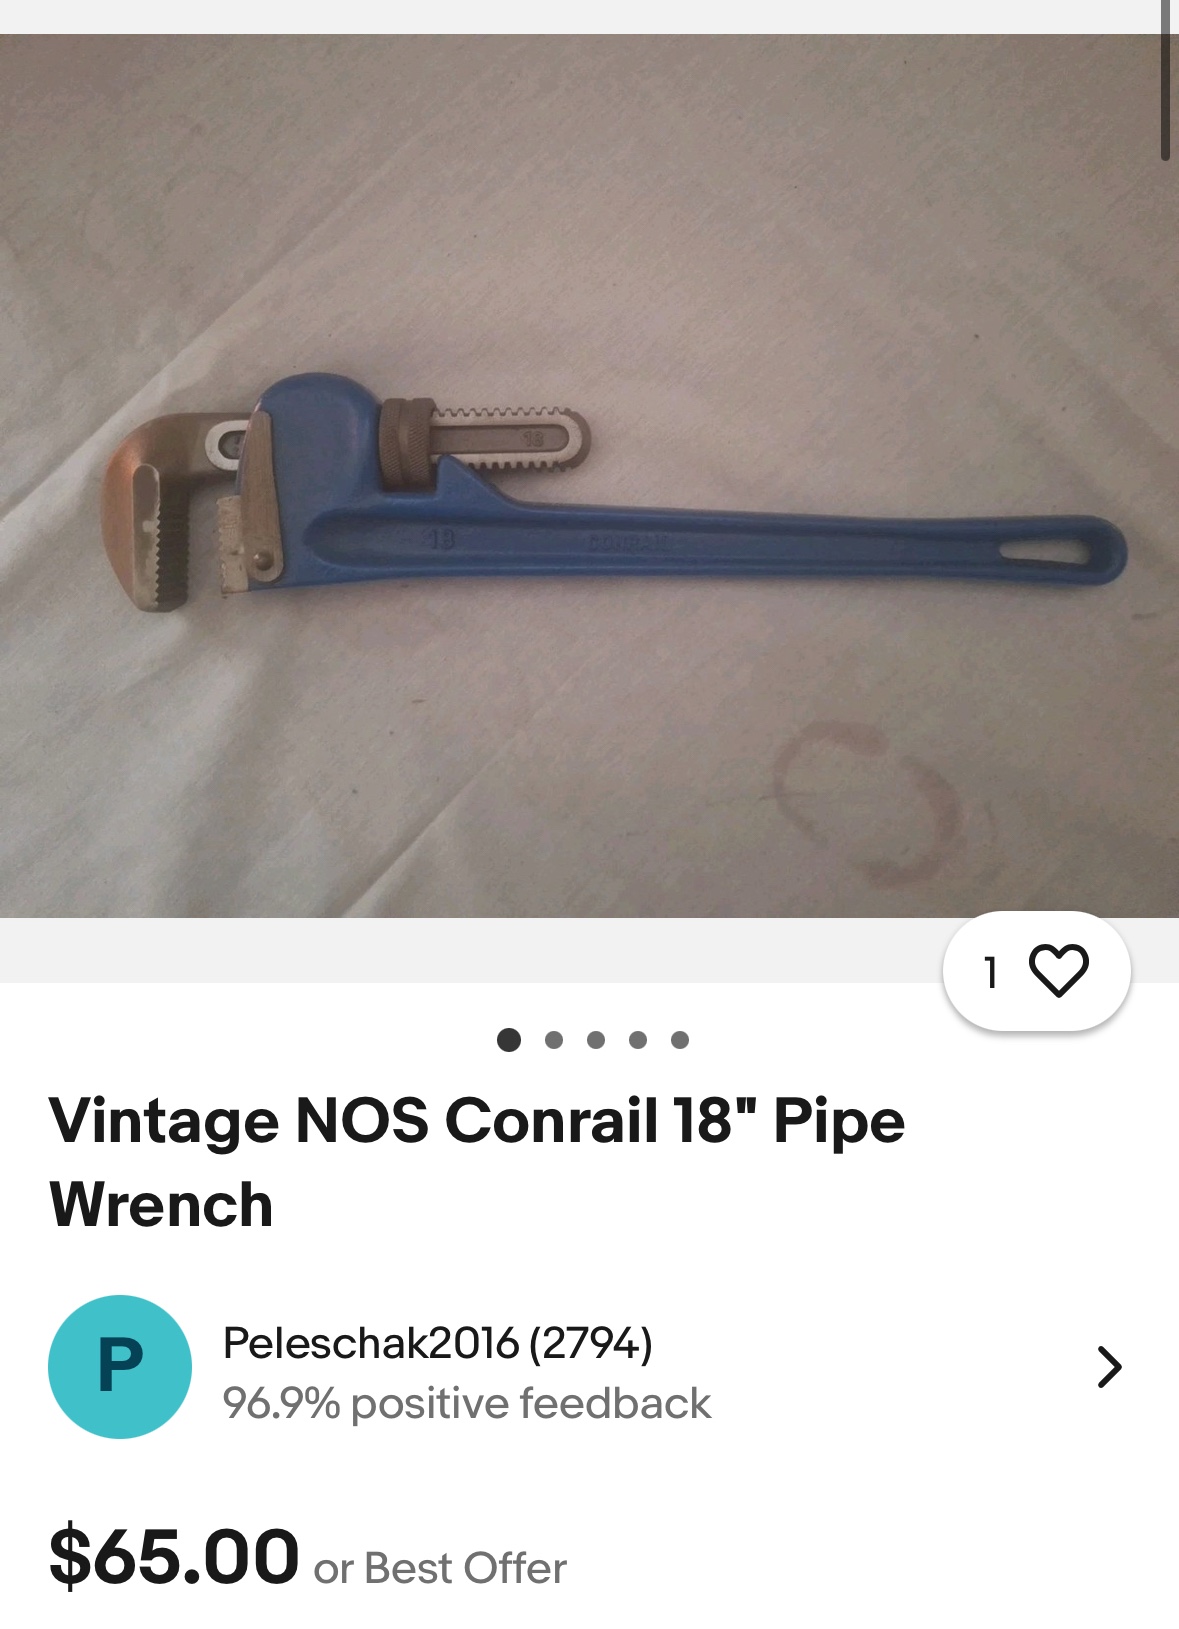Jump to the fifth photo dot
This screenshot has height=1629, width=1179.
(x=680, y=1040)
